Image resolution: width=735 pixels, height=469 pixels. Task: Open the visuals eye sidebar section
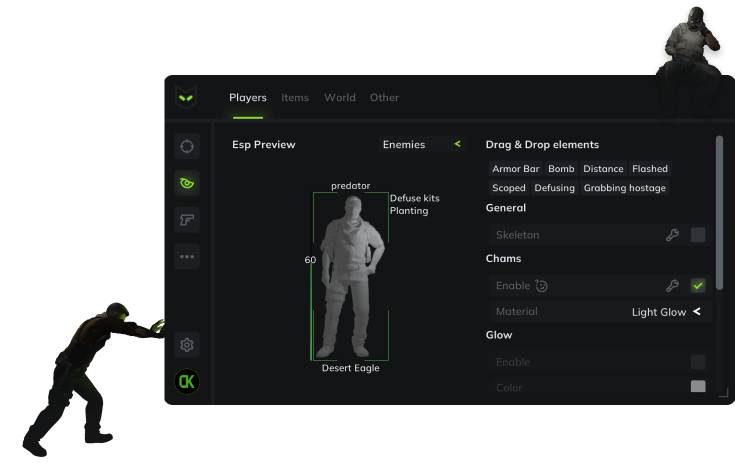[187, 183]
